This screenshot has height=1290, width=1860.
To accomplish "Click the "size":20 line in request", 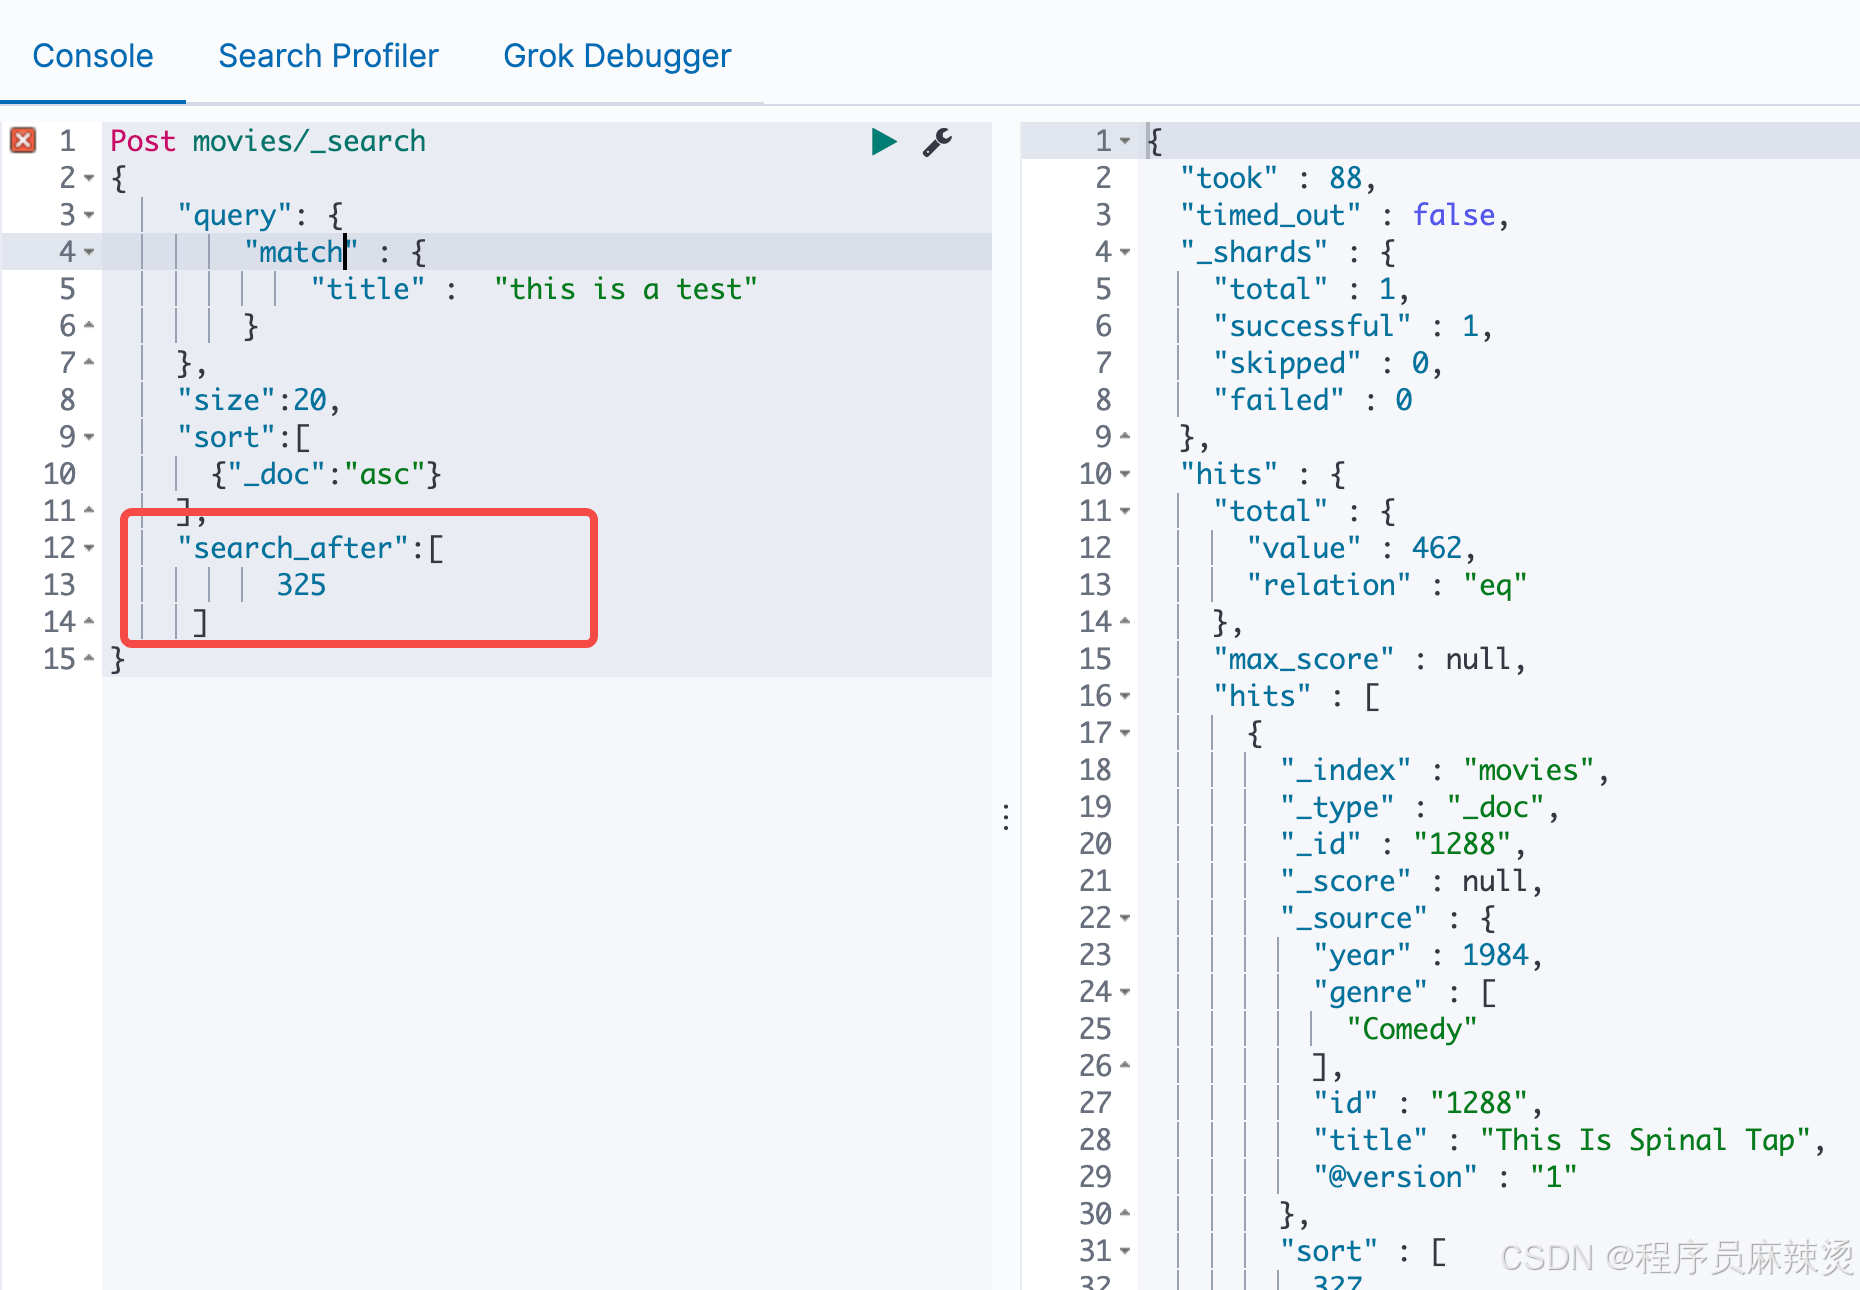I will click(x=259, y=400).
